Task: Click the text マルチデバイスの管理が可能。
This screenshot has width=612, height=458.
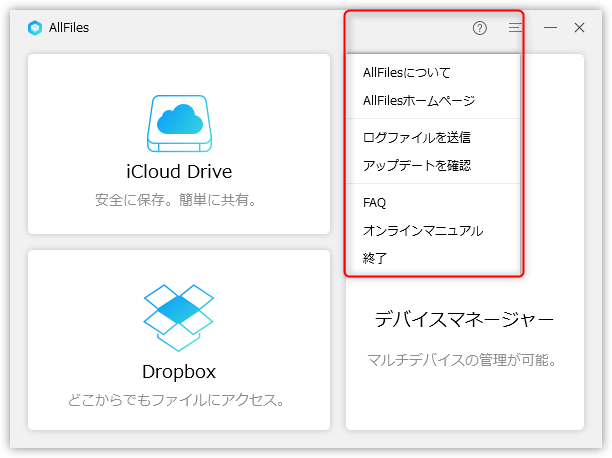Action: coord(462,360)
